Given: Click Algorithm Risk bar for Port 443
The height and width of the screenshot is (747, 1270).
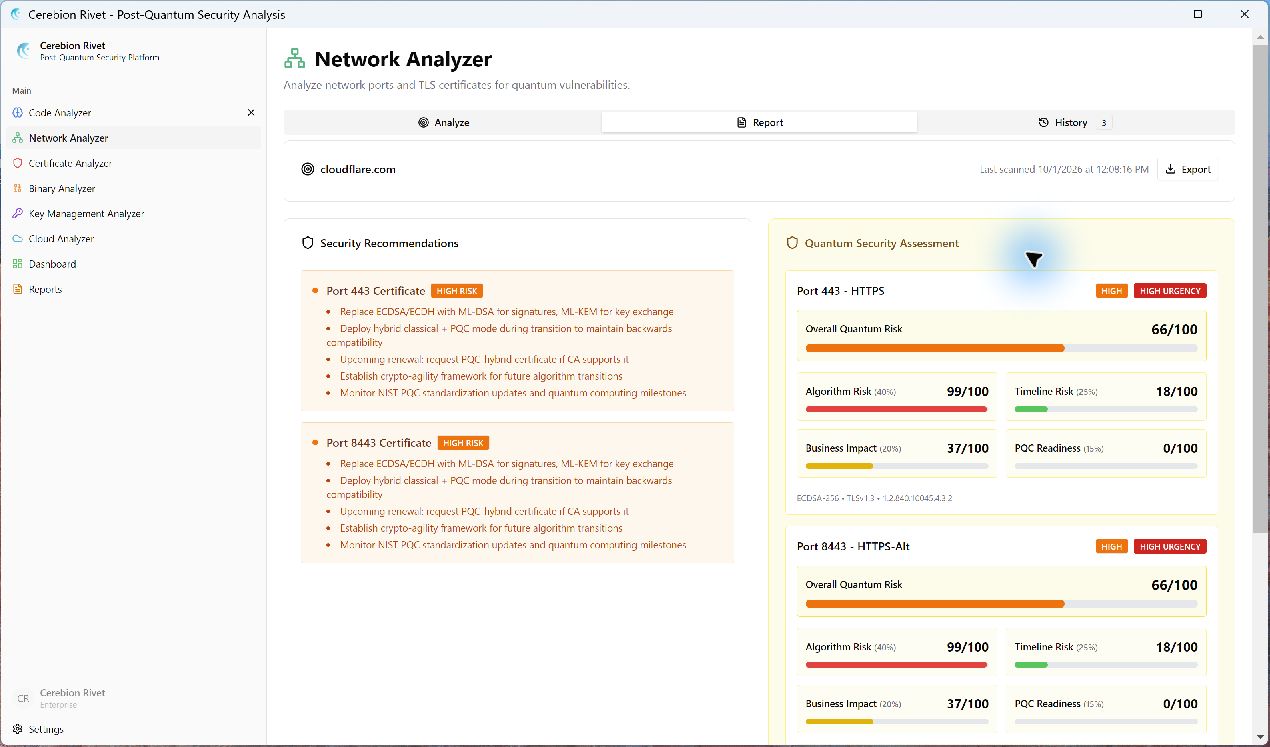Looking at the screenshot, I should click(897, 409).
